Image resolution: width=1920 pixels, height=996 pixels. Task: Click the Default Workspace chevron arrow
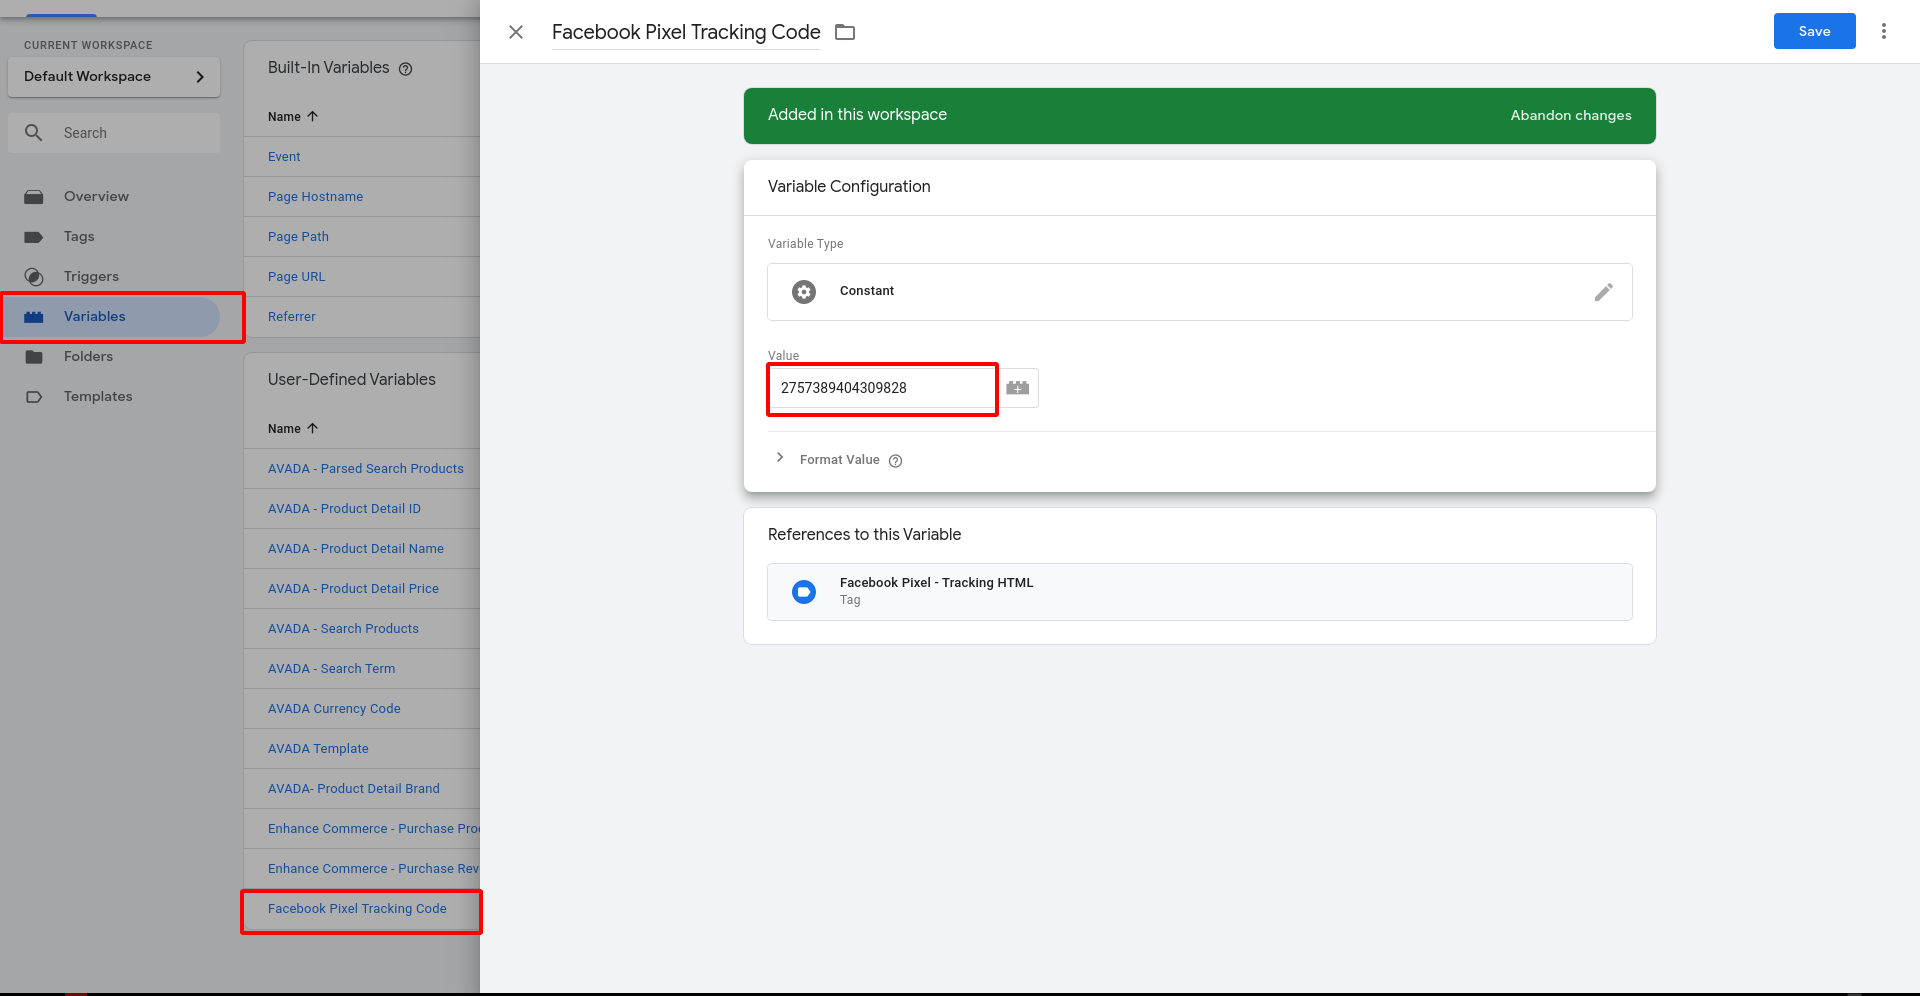coord(200,77)
